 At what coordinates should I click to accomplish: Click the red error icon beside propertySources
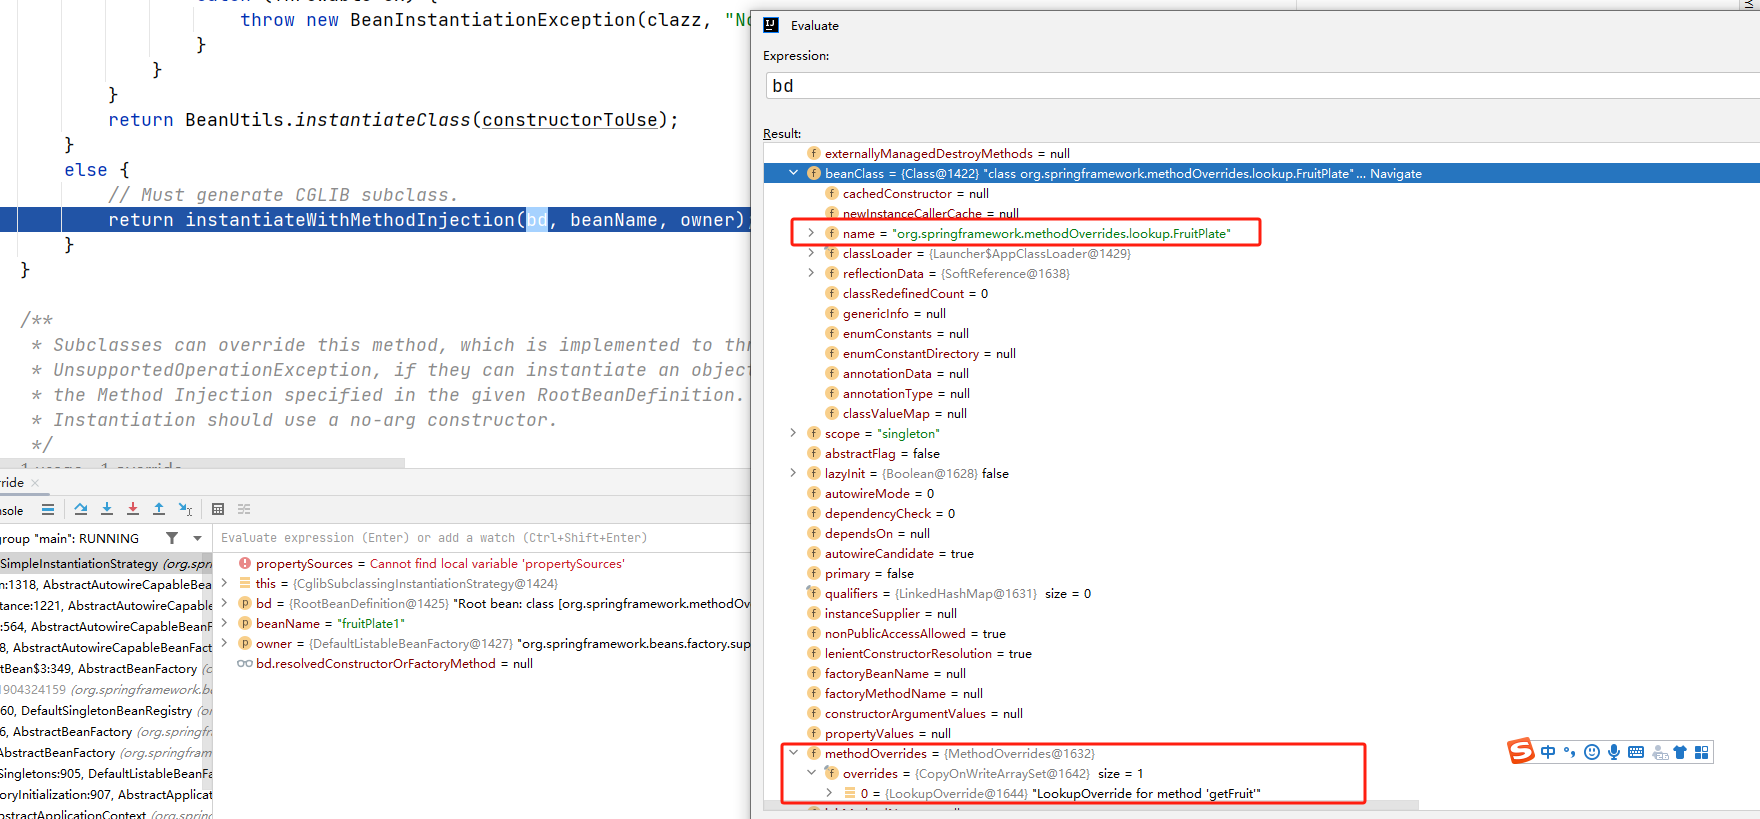click(245, 563)
